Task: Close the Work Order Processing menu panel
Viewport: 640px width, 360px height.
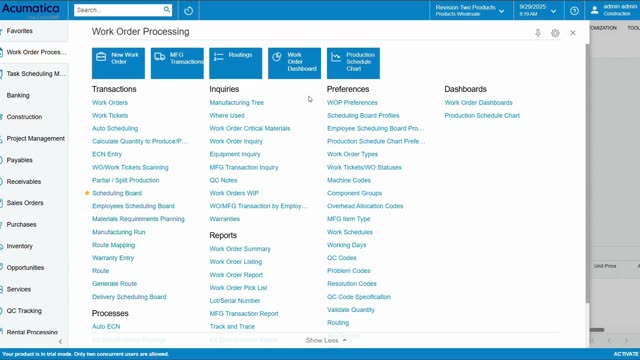Action: [x=573, y=33]
